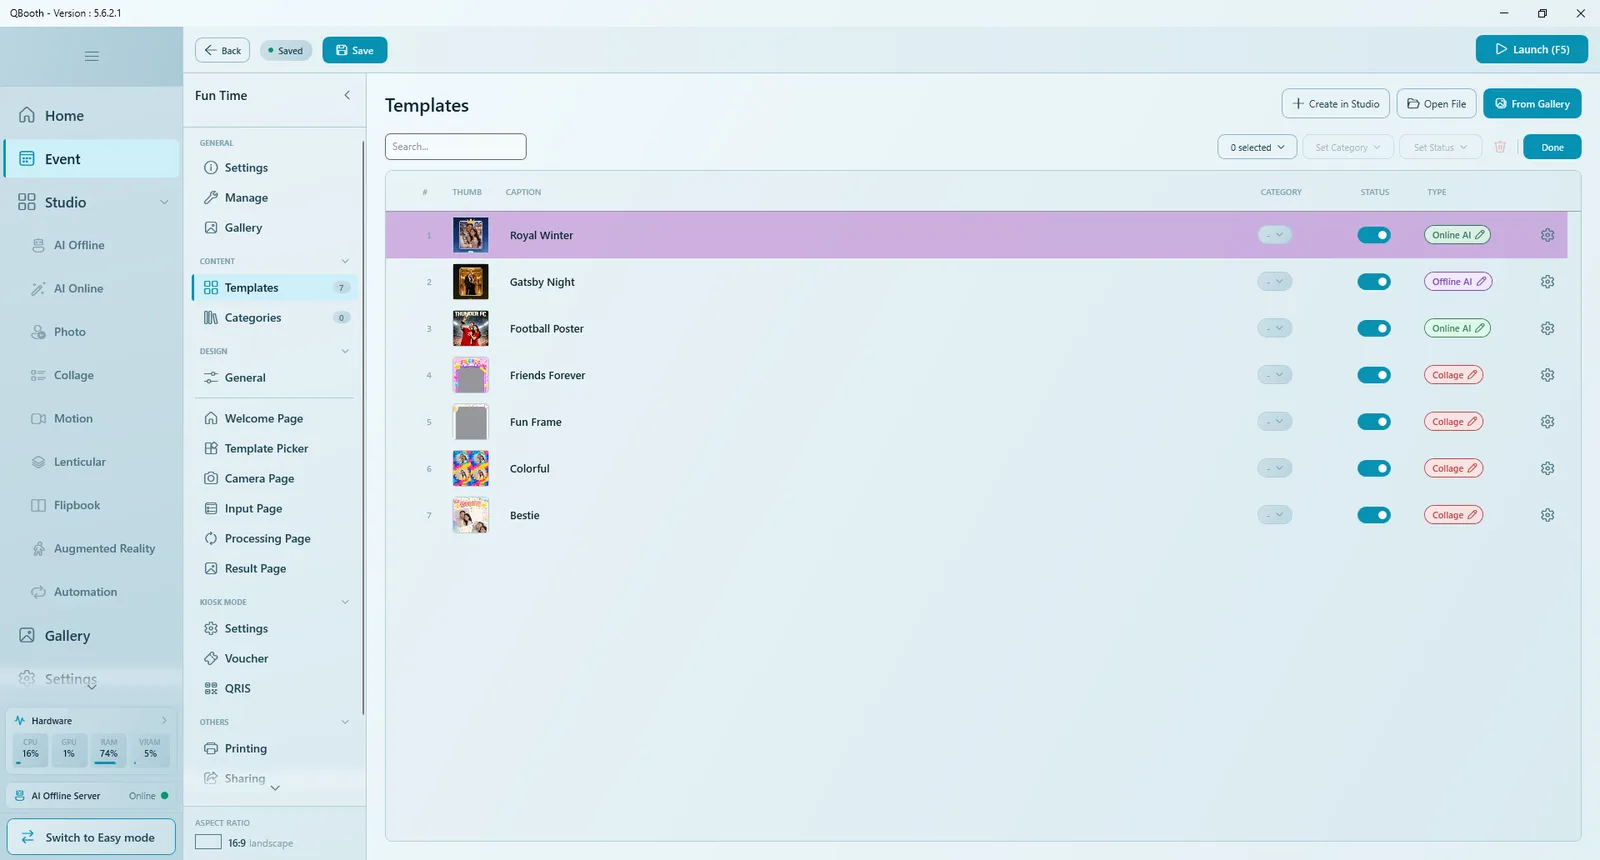Collapse the Fun Time side panel
The width and height of the screenshot is (1600, 860).
click(x=347, y=95)
